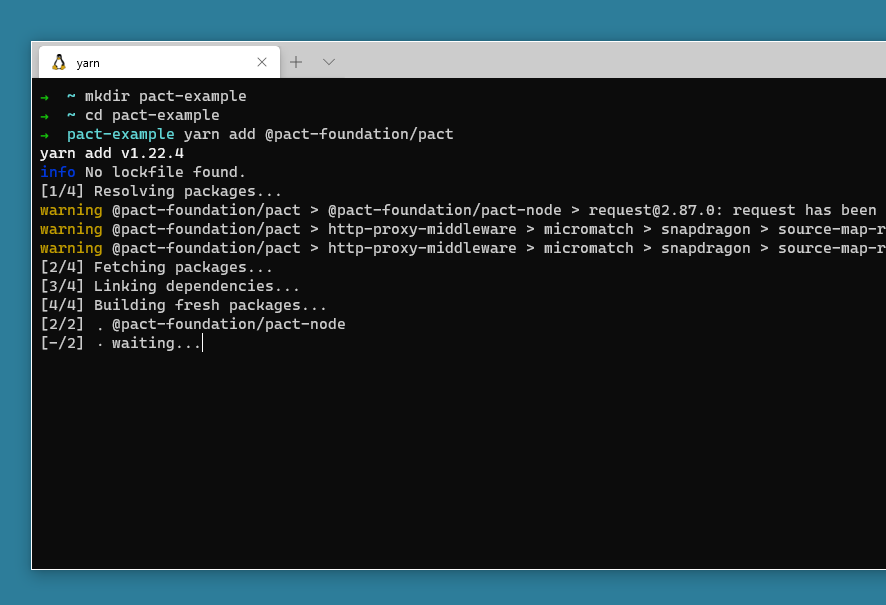Click the 'yarn add v1.22.4' output line

(x=112, y=153)
